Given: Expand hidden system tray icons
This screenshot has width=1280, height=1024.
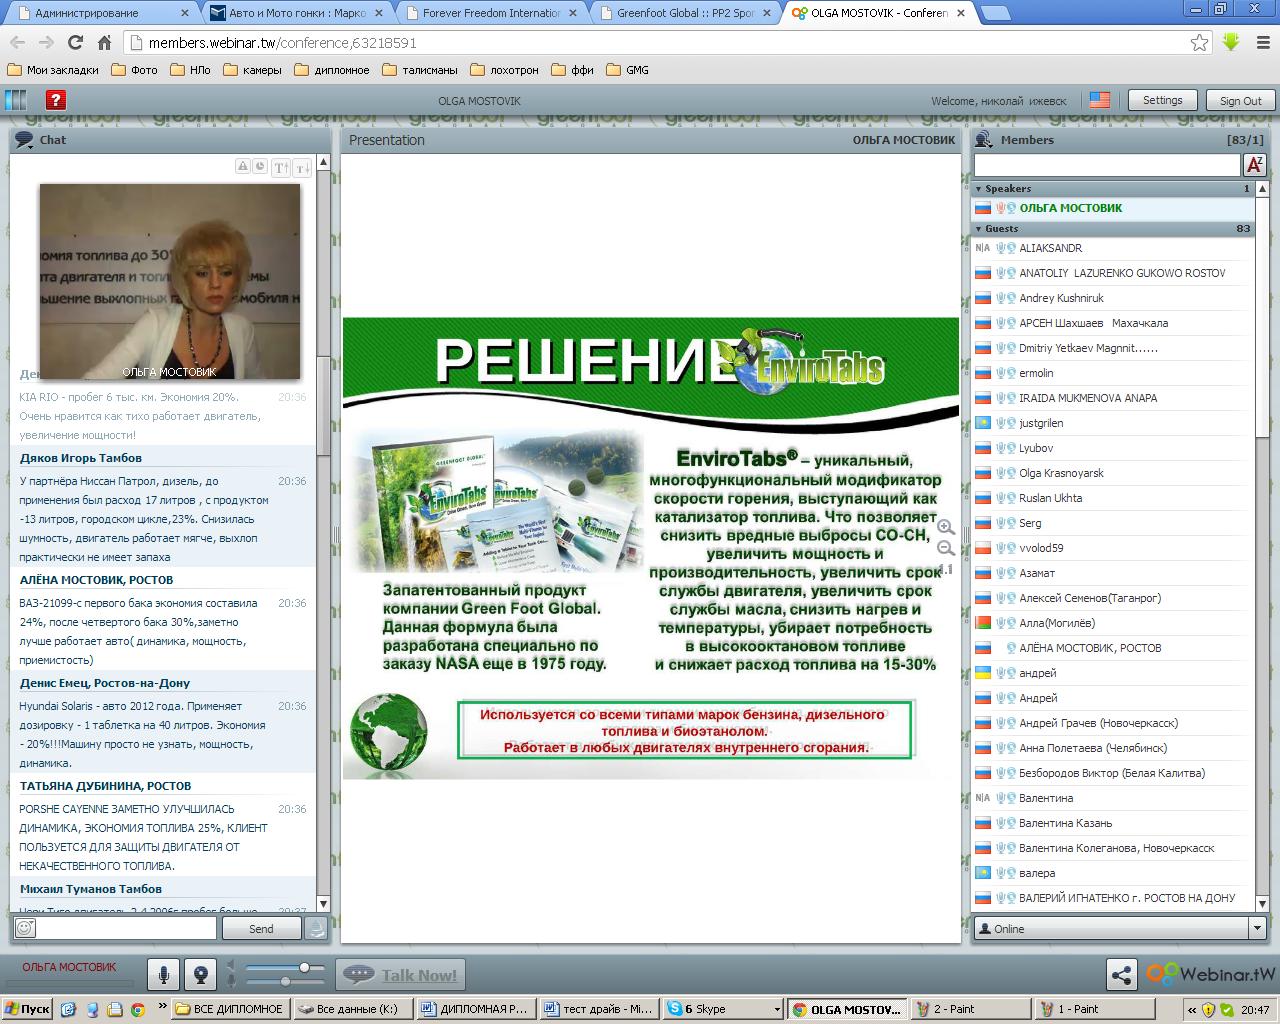Looking at the screenshot, I should 1192,1009.
